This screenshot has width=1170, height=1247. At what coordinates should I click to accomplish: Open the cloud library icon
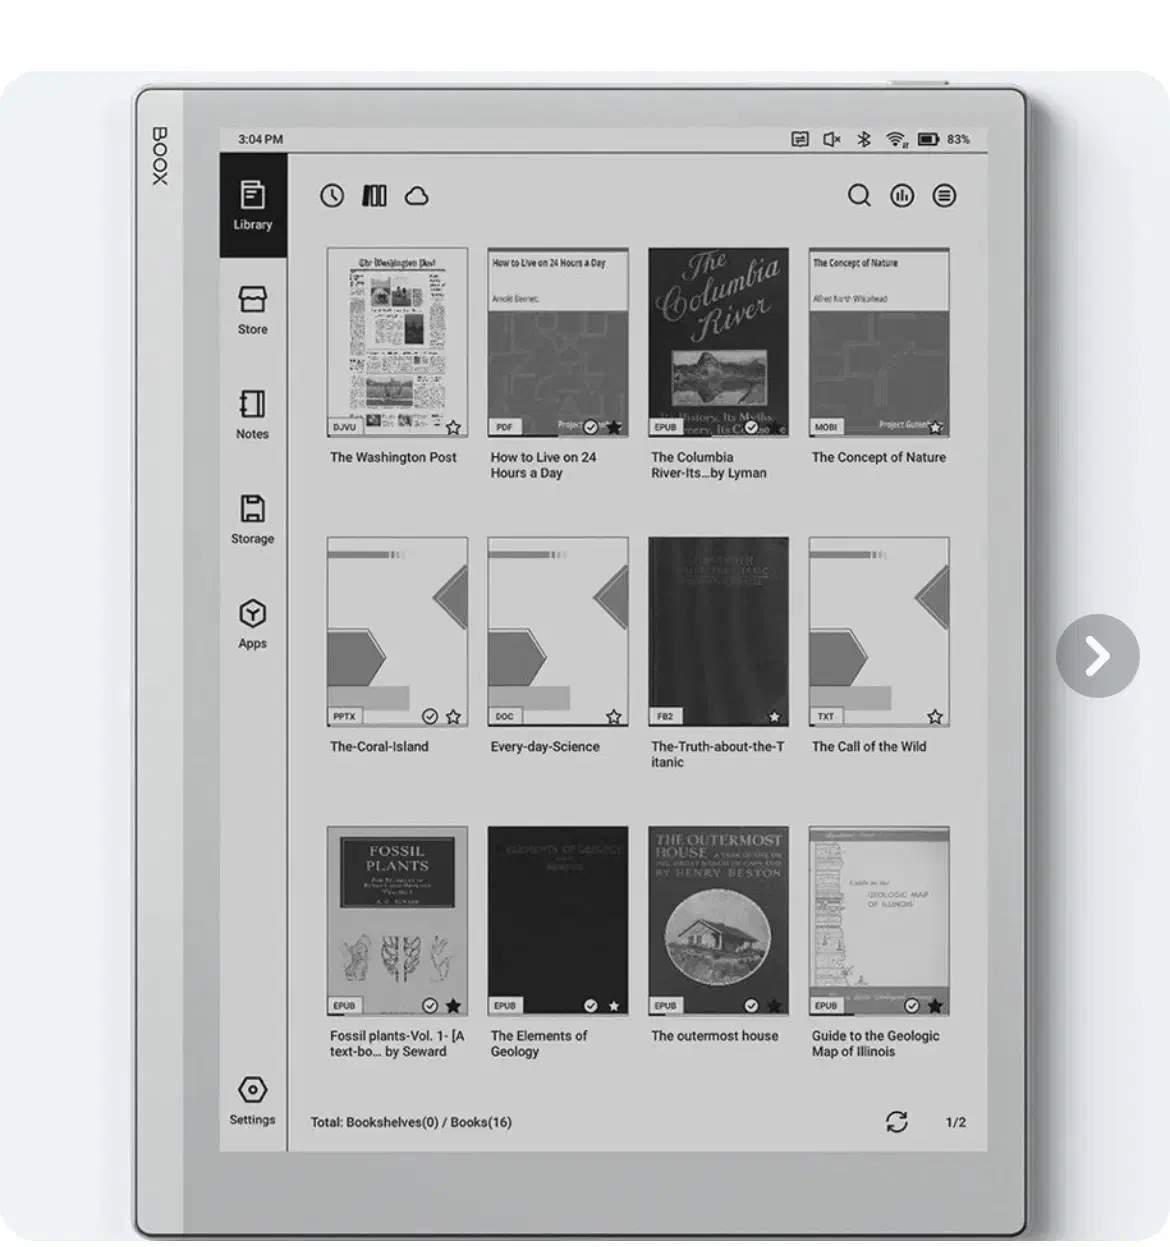click(x=417, y=196)
